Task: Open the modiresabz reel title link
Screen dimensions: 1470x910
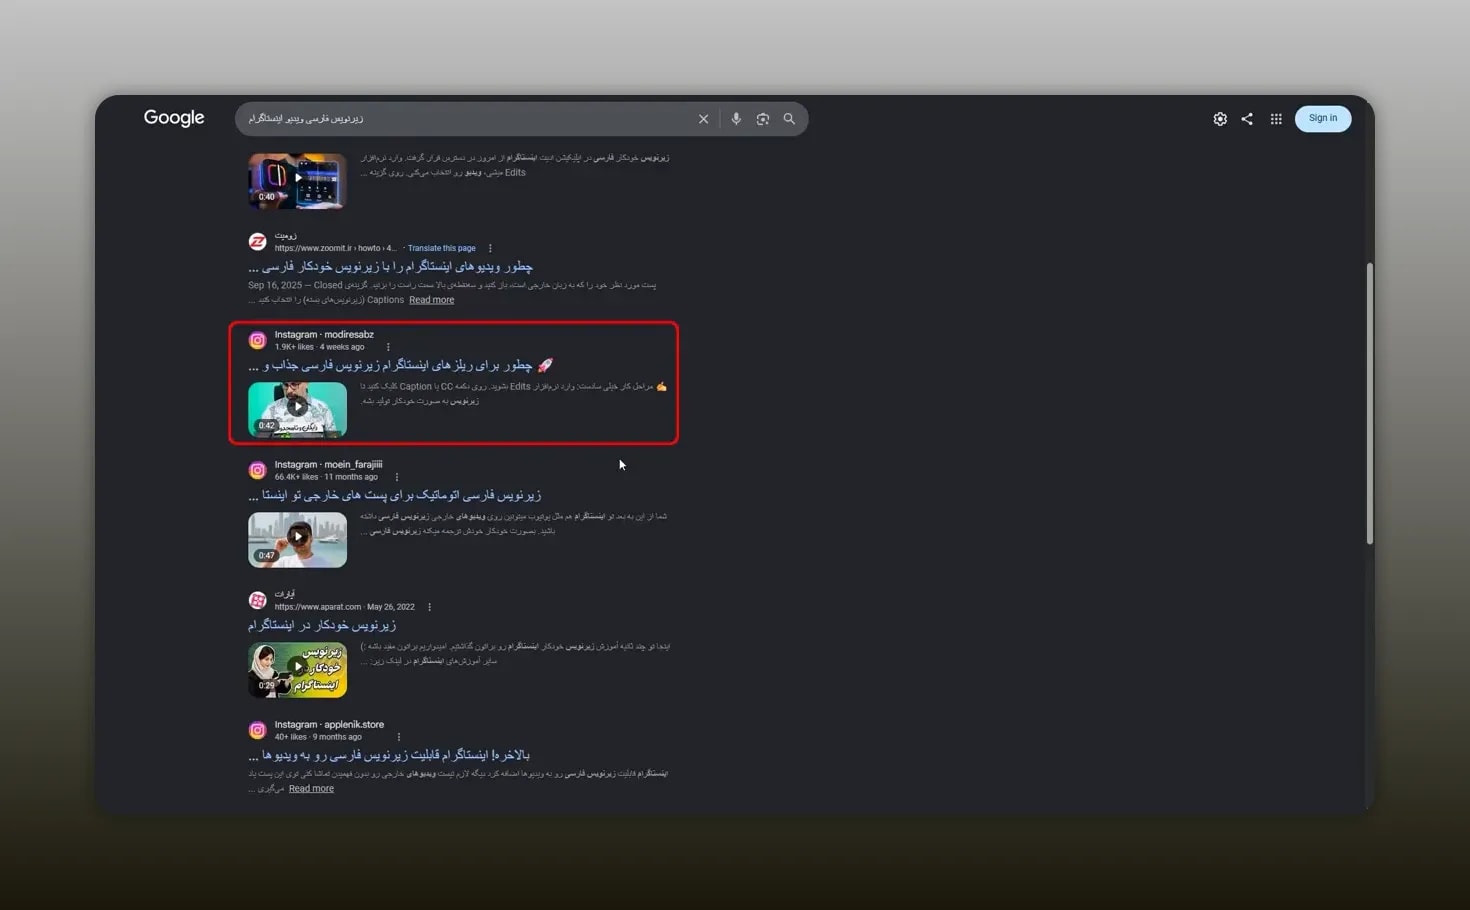Action: click(x=400, y=365)
